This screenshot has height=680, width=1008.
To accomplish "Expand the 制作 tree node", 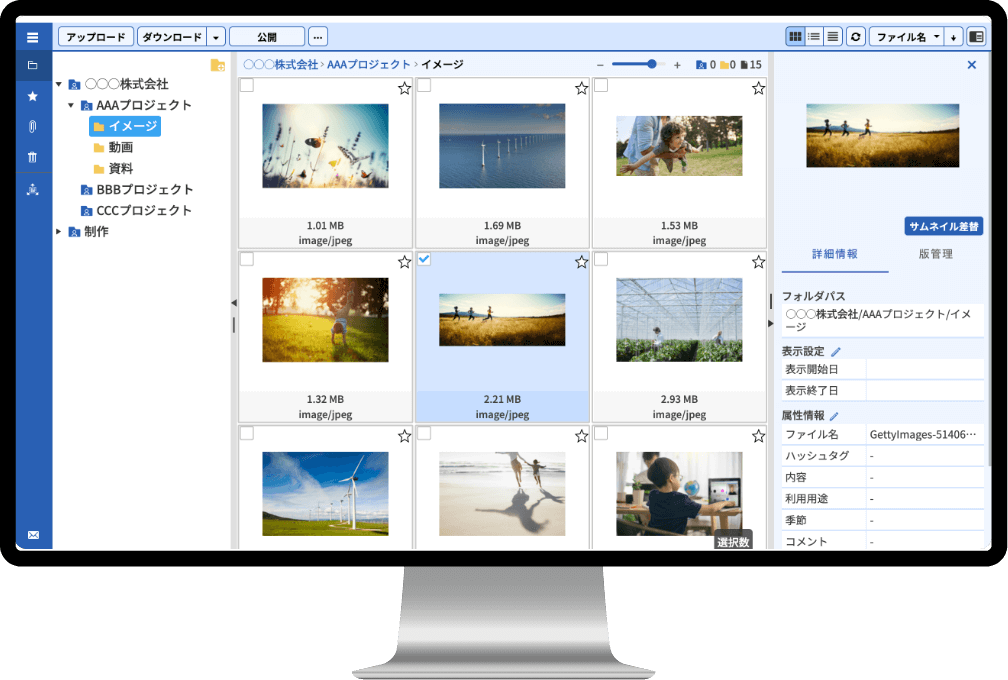I will pos(58,231).
